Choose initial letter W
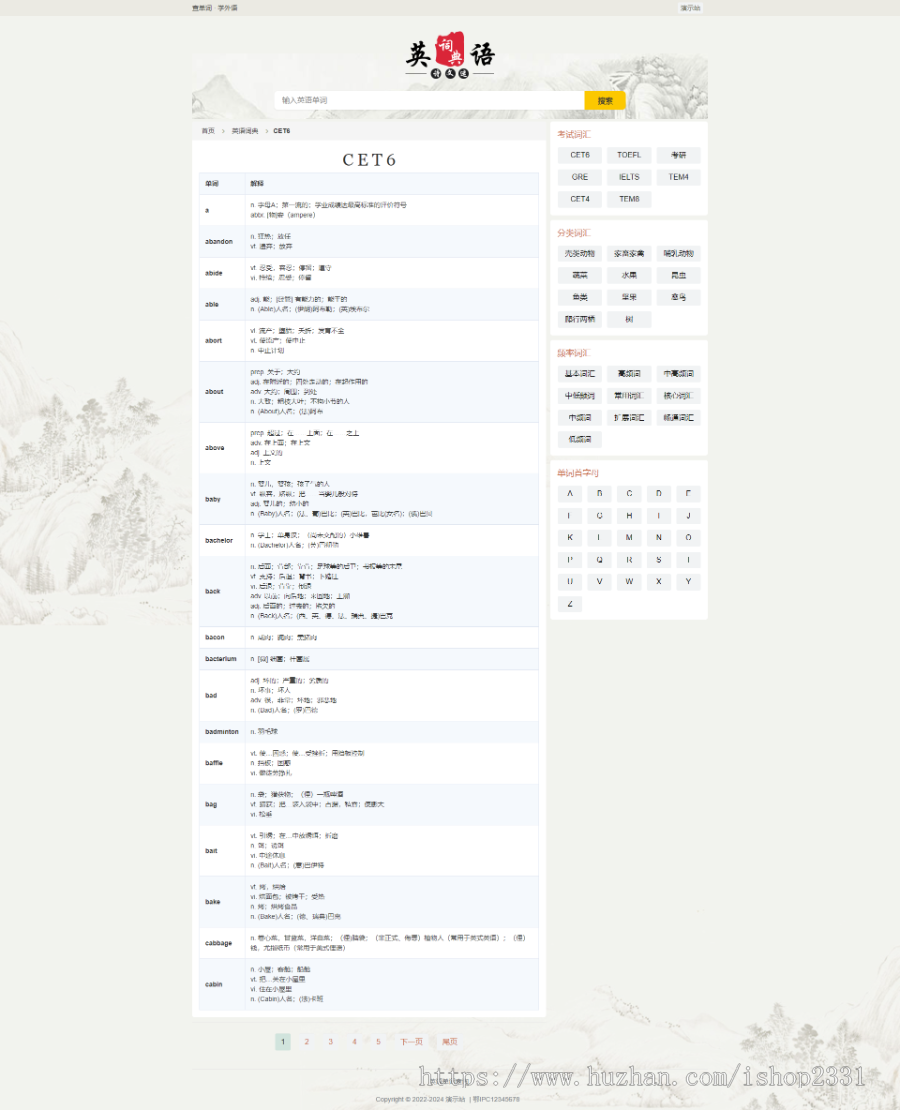 pos(629,582)
